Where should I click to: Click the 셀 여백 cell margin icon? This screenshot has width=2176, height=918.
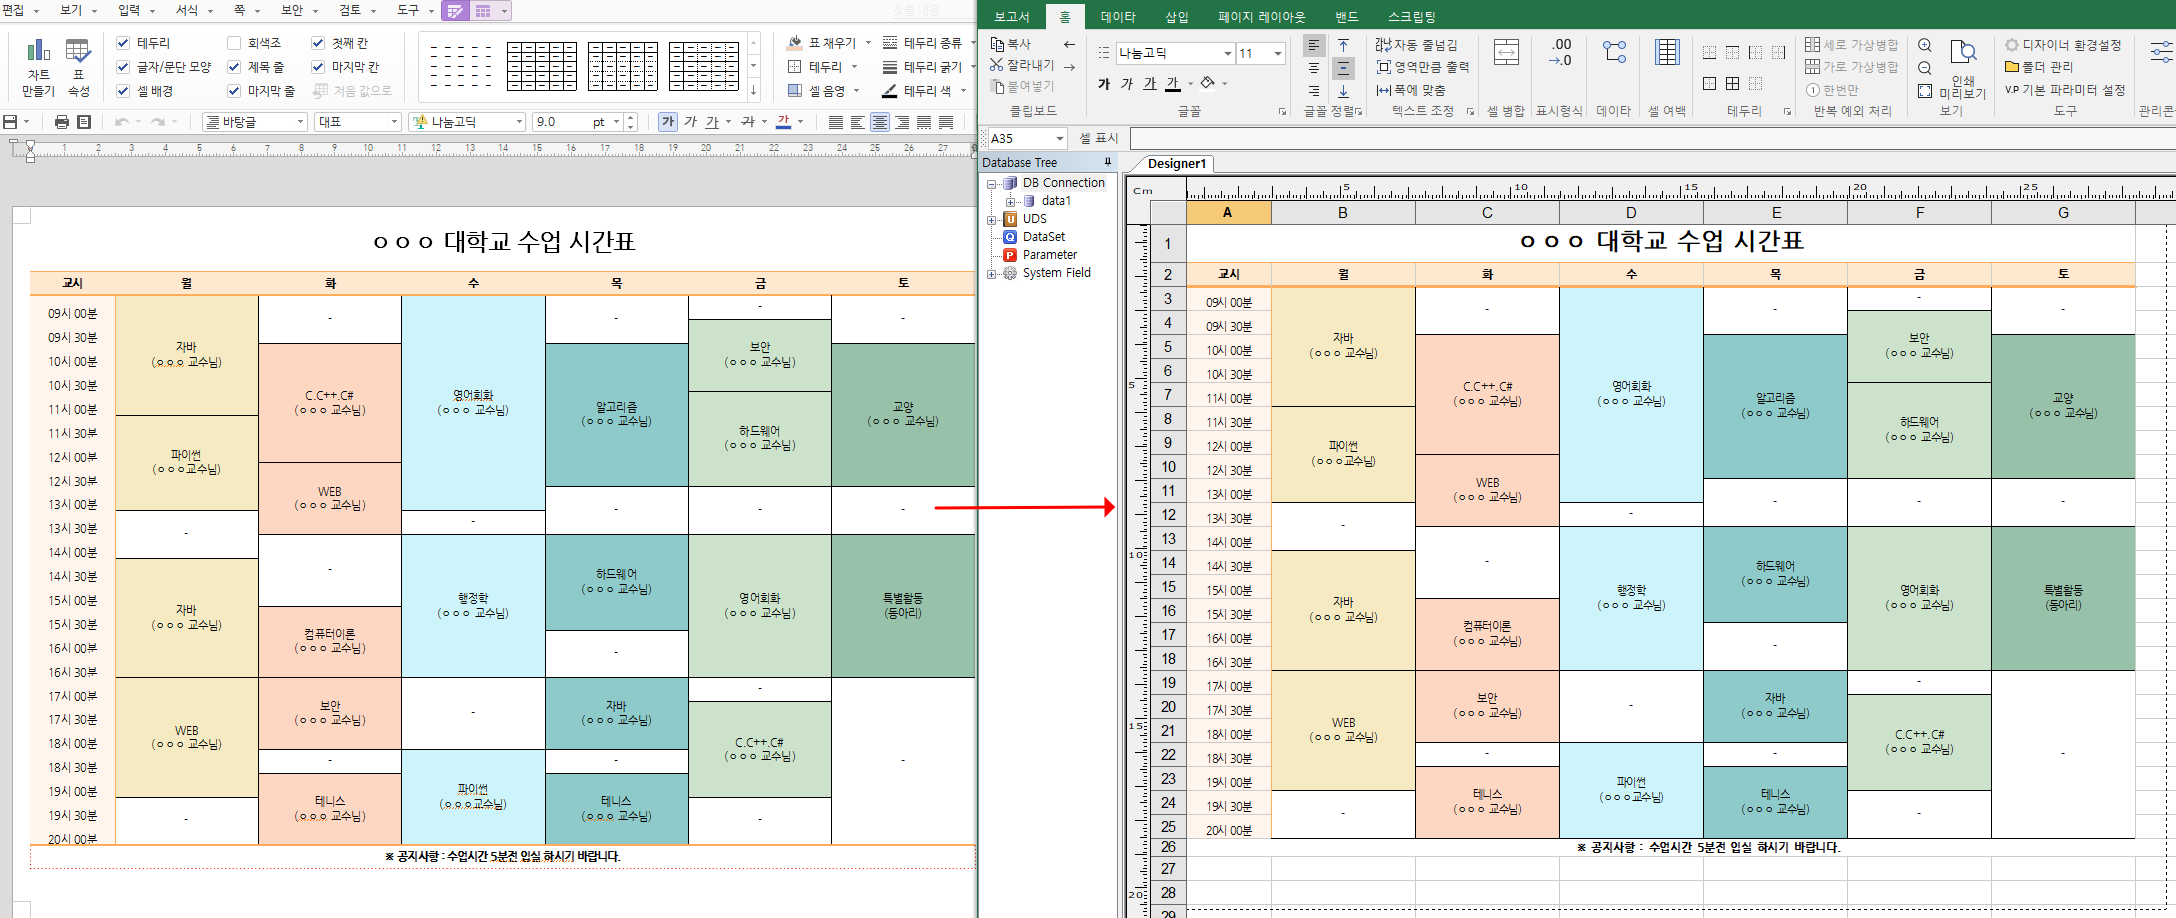click(x=1667, y=53)
